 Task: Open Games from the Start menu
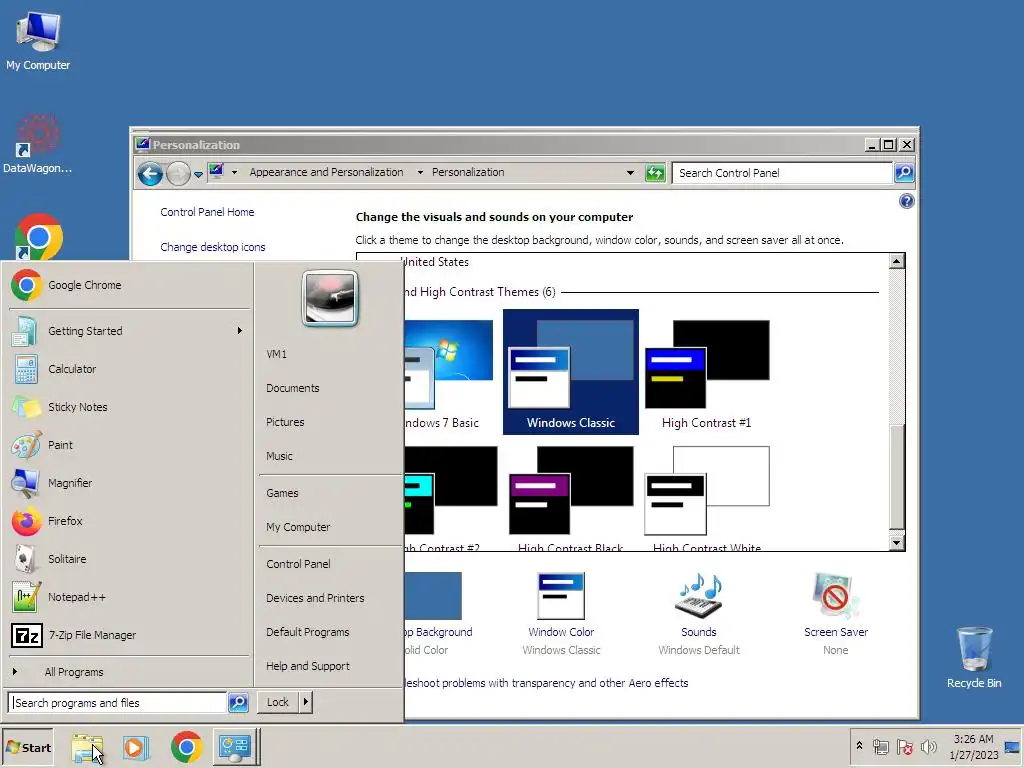[282, 493]
